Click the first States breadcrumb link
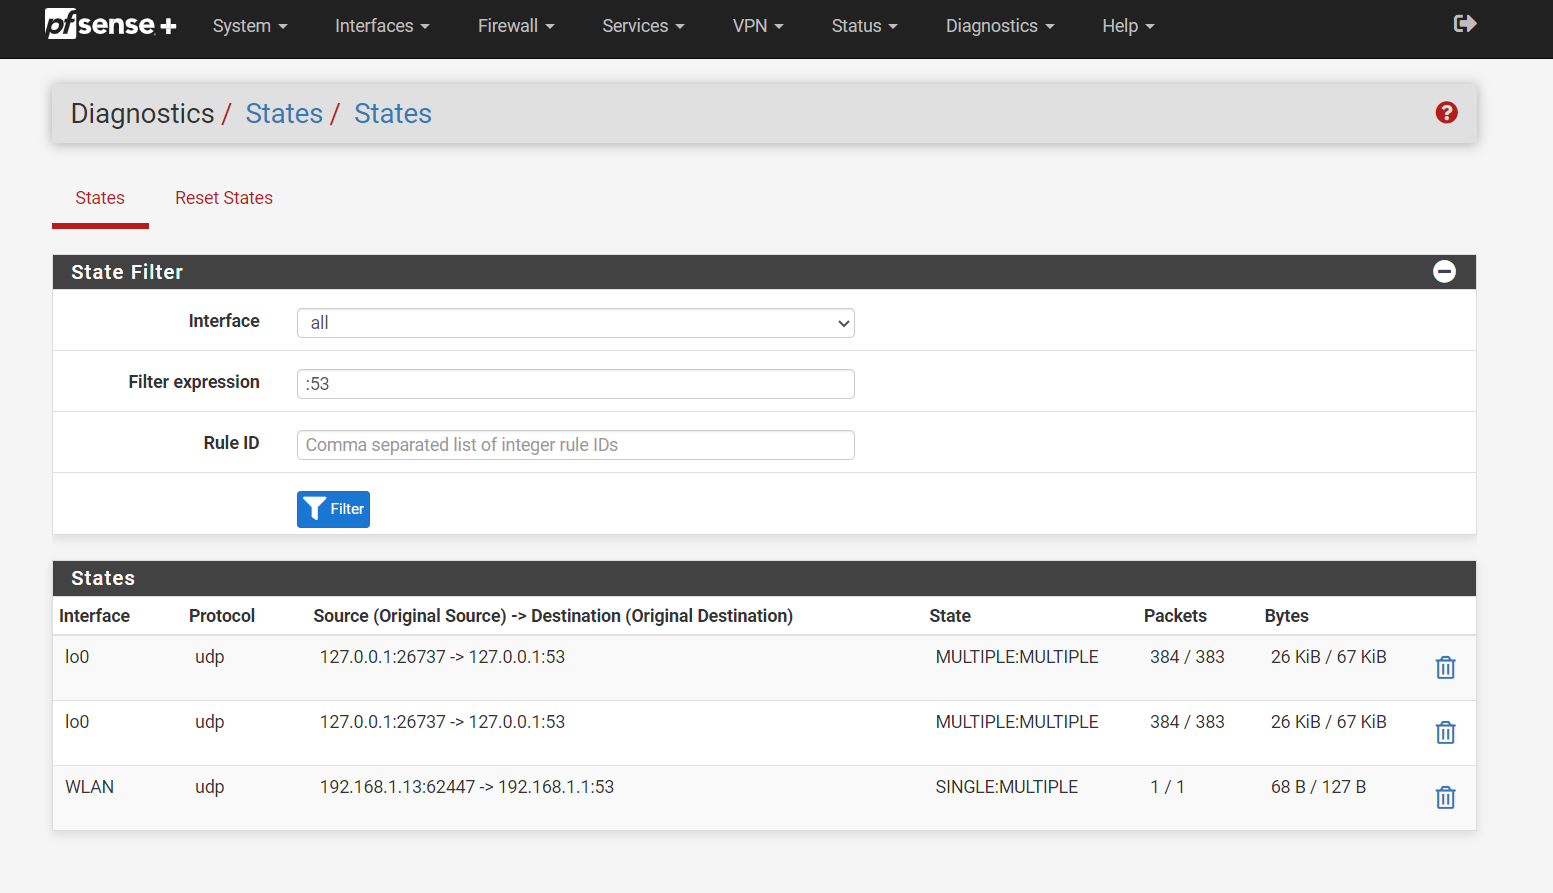The height and width of the screenshot is (893, 1553). pos(284,114)
